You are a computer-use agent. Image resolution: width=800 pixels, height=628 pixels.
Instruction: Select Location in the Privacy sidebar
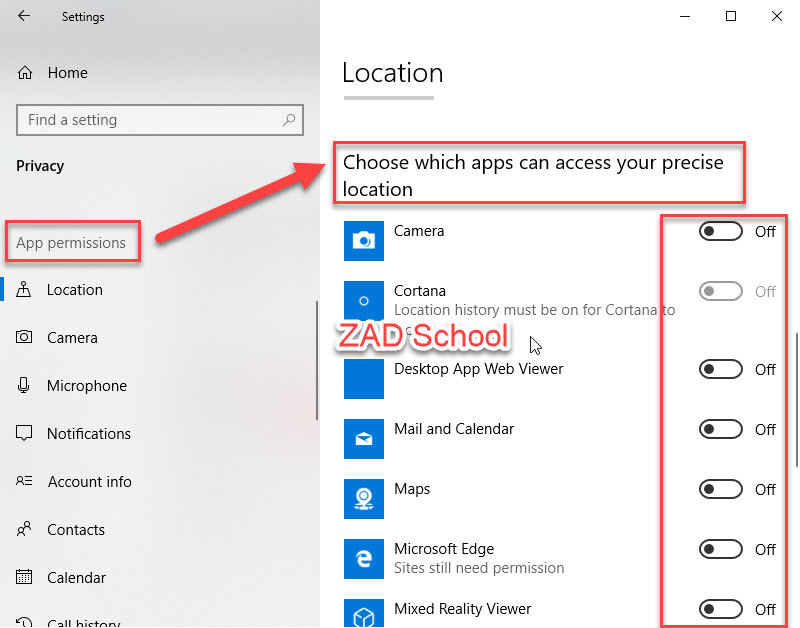tap(74, 290)
